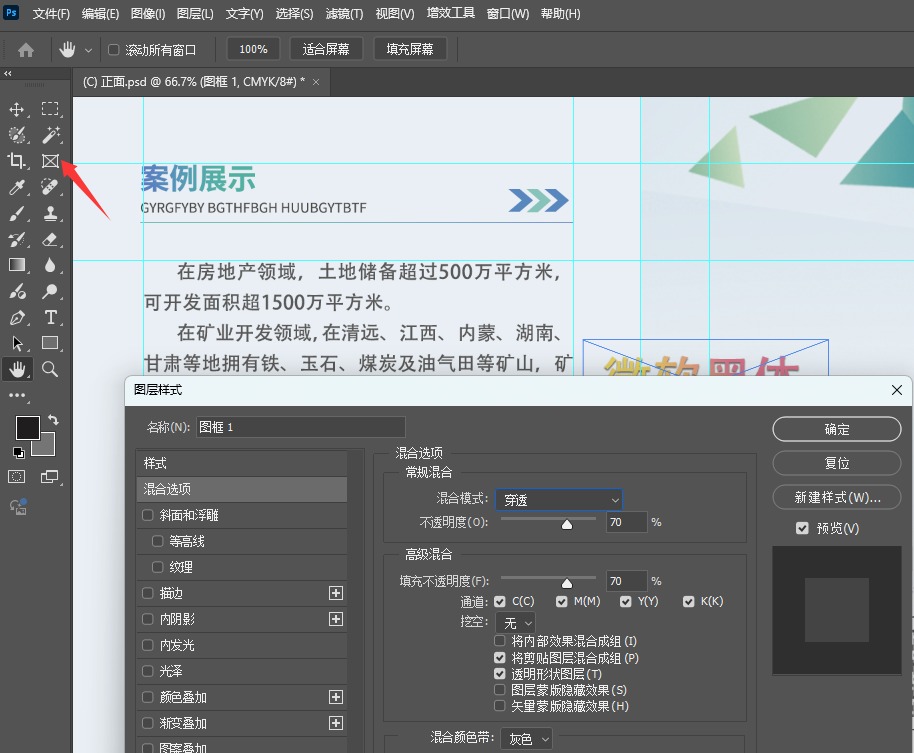Viewport: 914px width, 753px height.
Task: Enable 斜面和浮雕 style checkbox
Action: [148, 515]
